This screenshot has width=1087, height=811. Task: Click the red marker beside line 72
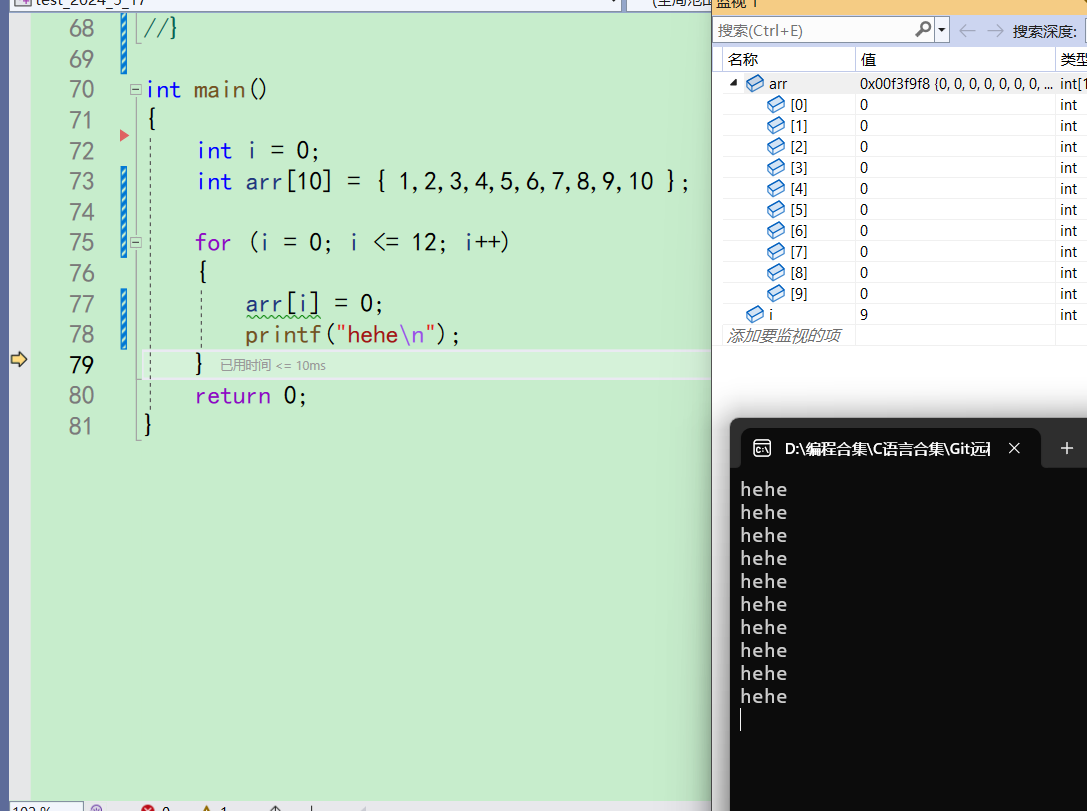tap(124, 135)
